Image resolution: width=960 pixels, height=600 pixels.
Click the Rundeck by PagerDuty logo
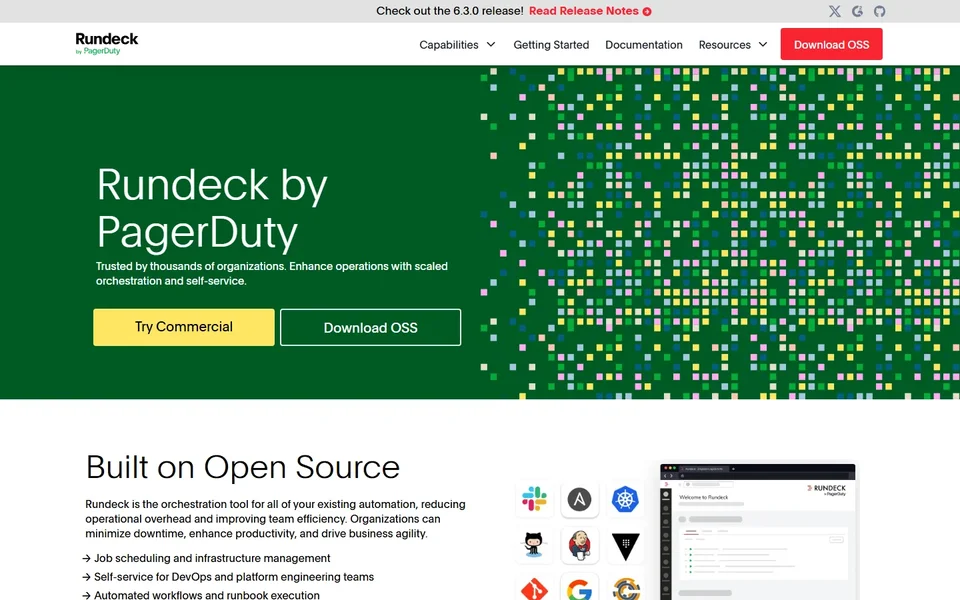coord(107,43)
